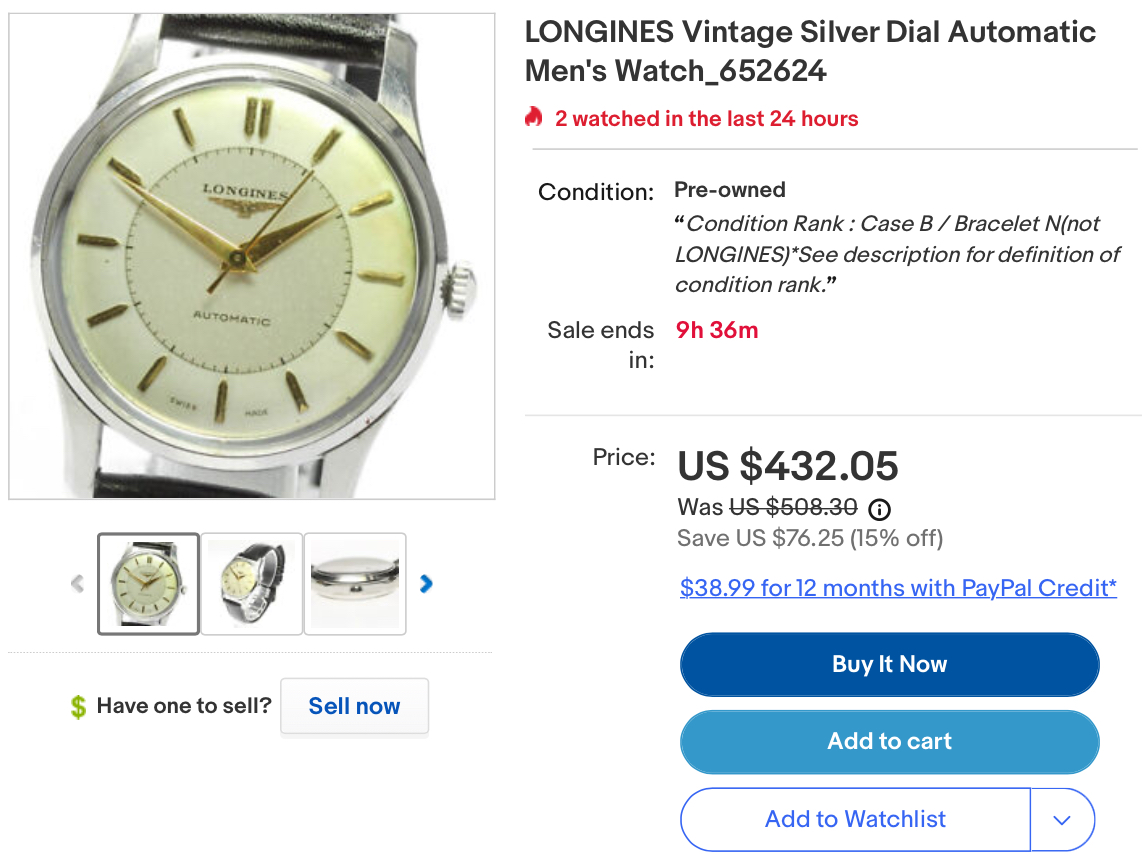Select the second thumbnail showing the strap
1142x857 pixels.
pyautogui.click(x=252, y=584)
